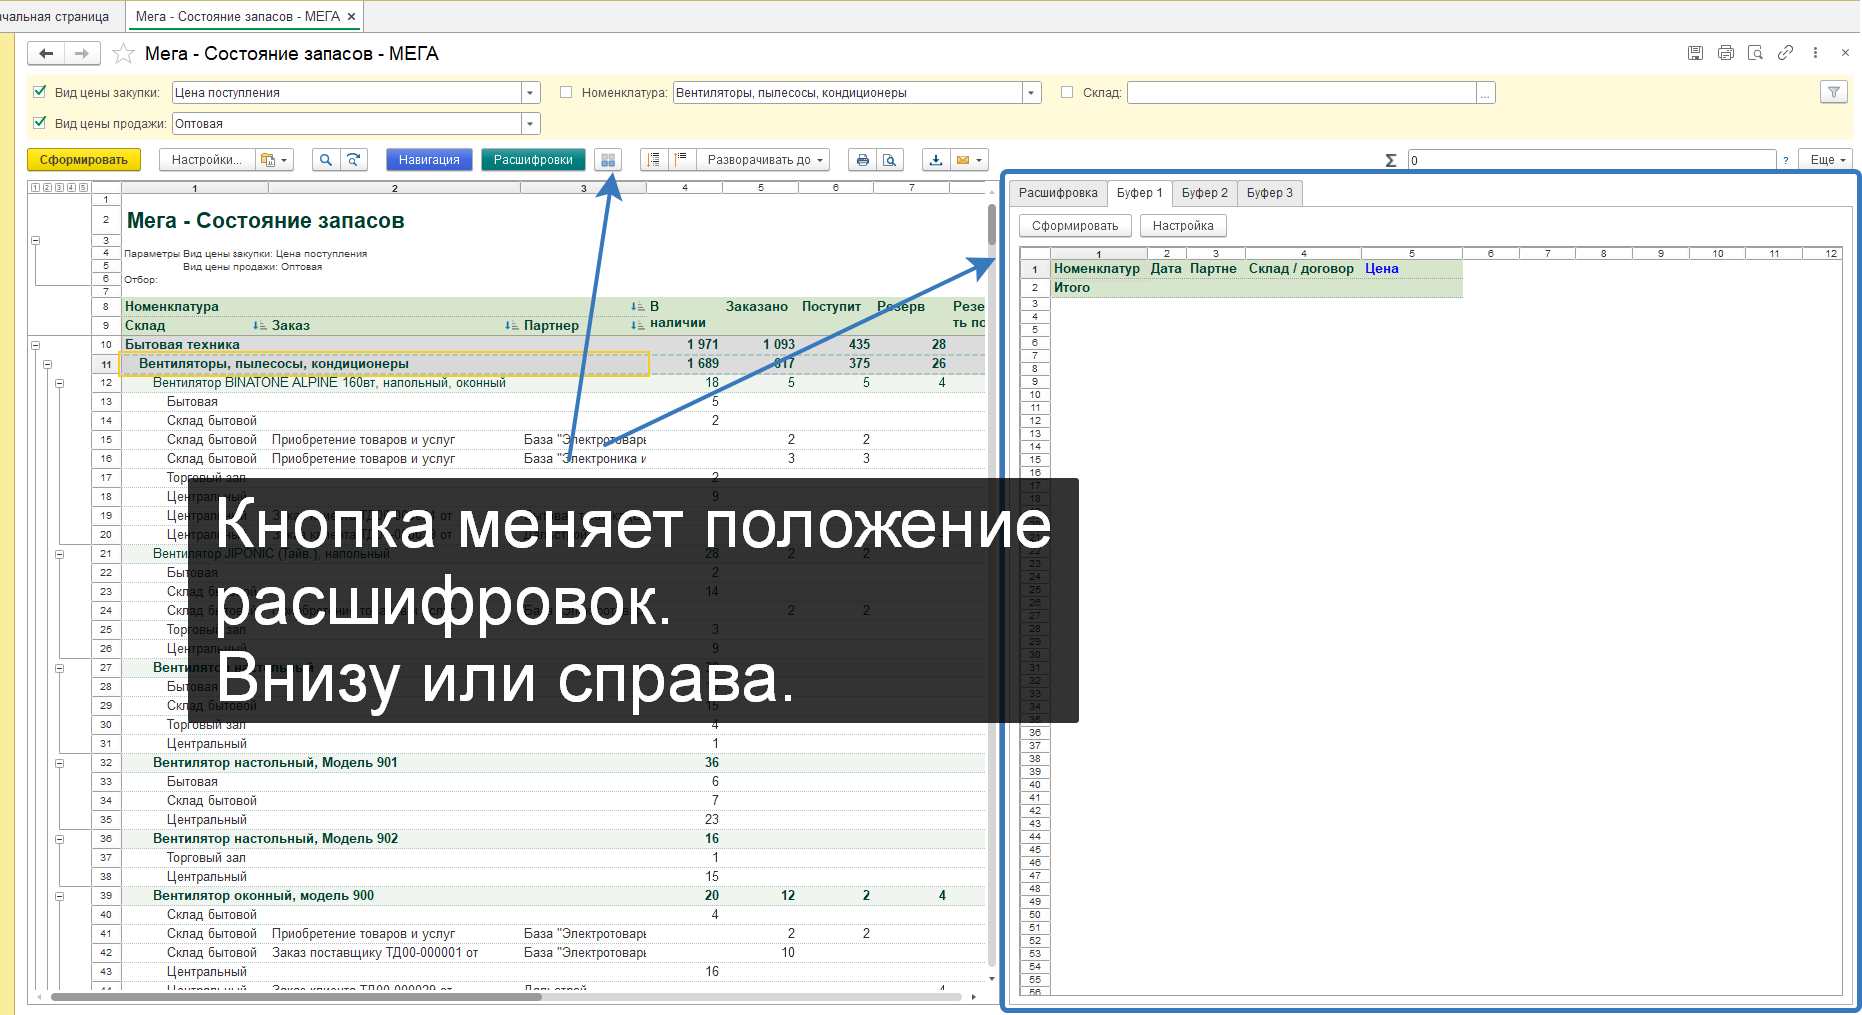The height and width of the screenshot is (1015, 1862).
Task: Get link via chain icon
Action: click(1785, 53)
